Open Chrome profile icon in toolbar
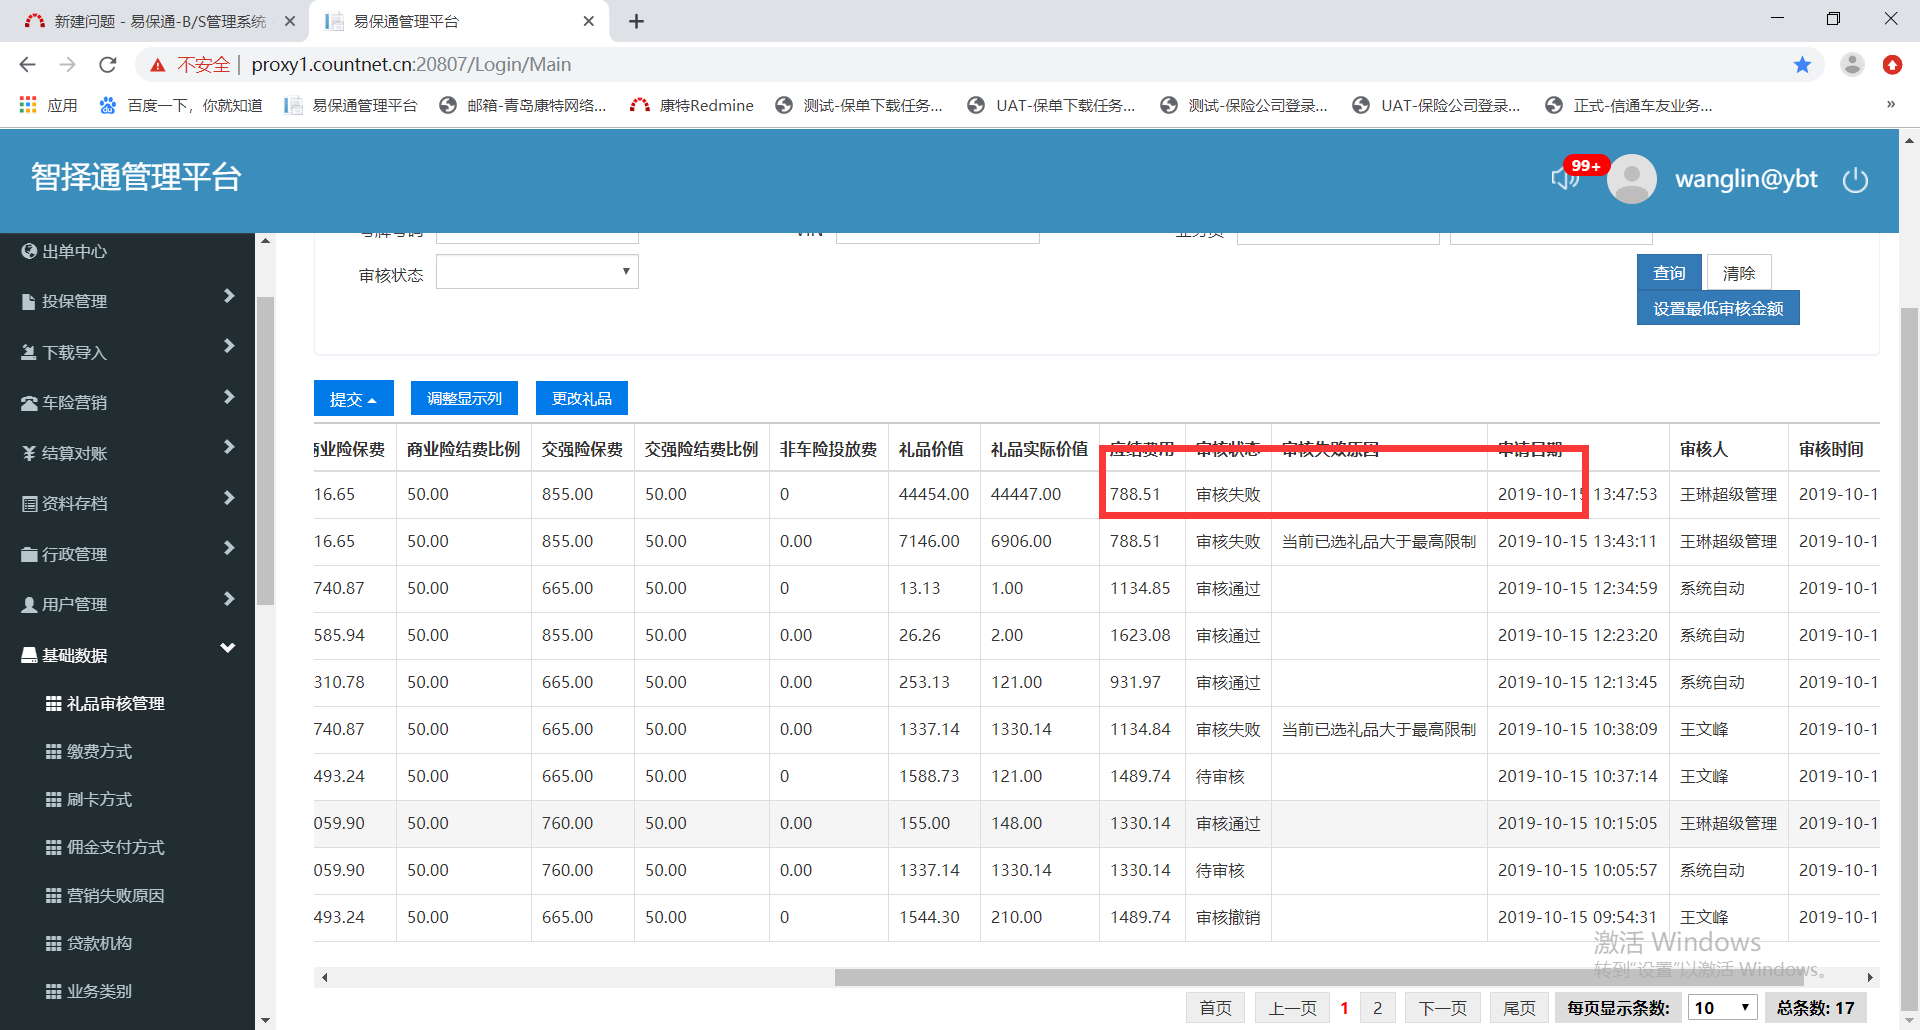1920x1030 pixels. [x=1852, y=65]
